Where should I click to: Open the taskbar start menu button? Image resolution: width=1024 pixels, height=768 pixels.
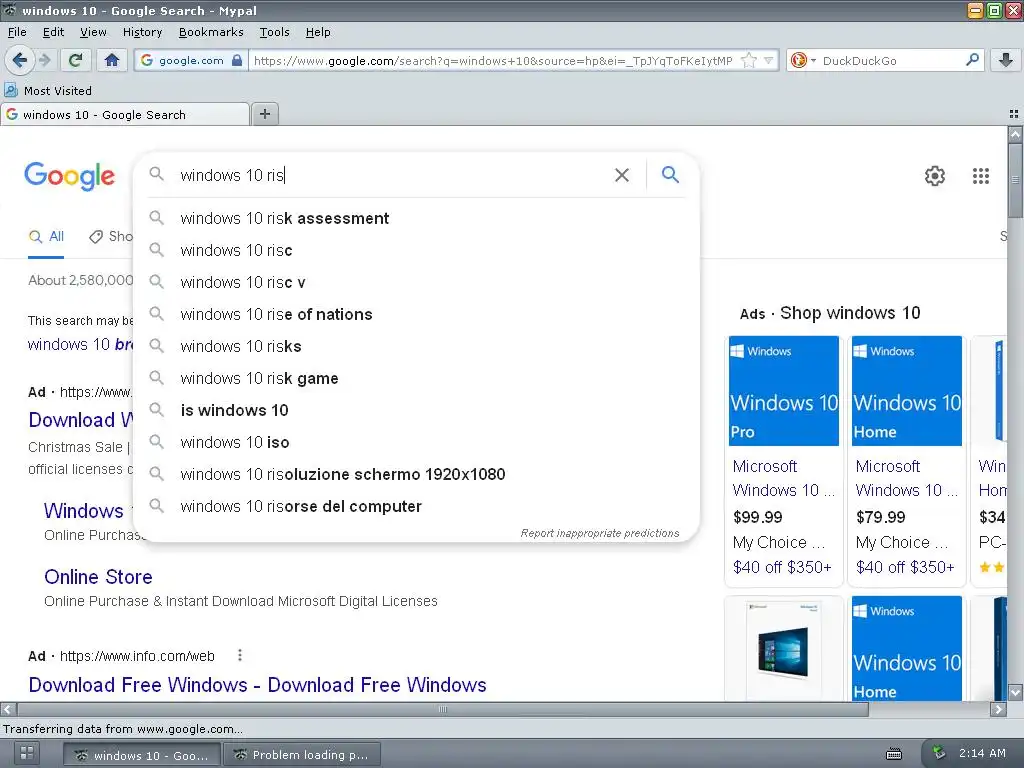(x=27, y=754)
